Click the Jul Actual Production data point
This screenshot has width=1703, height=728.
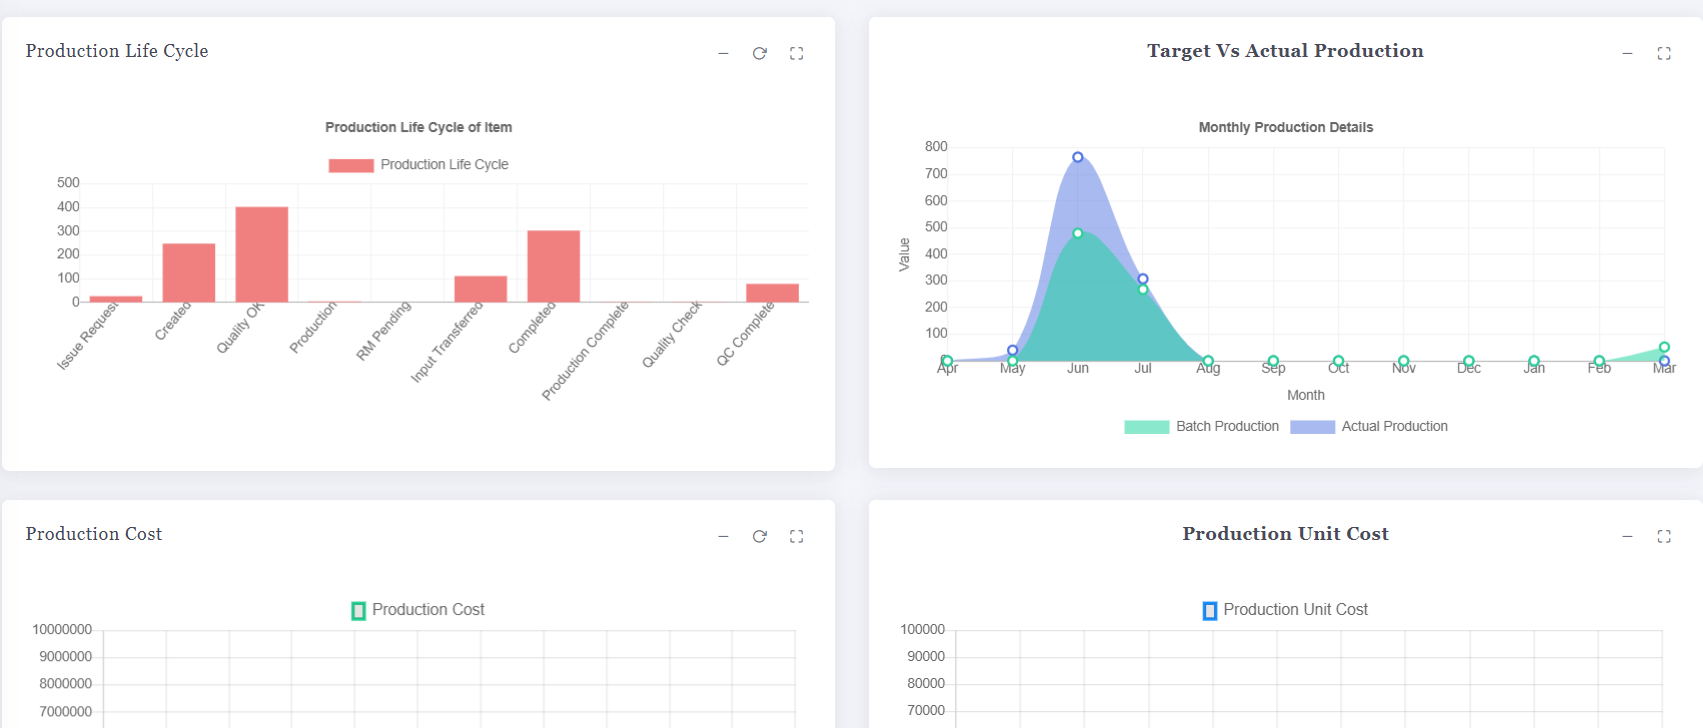point(1143,279)
